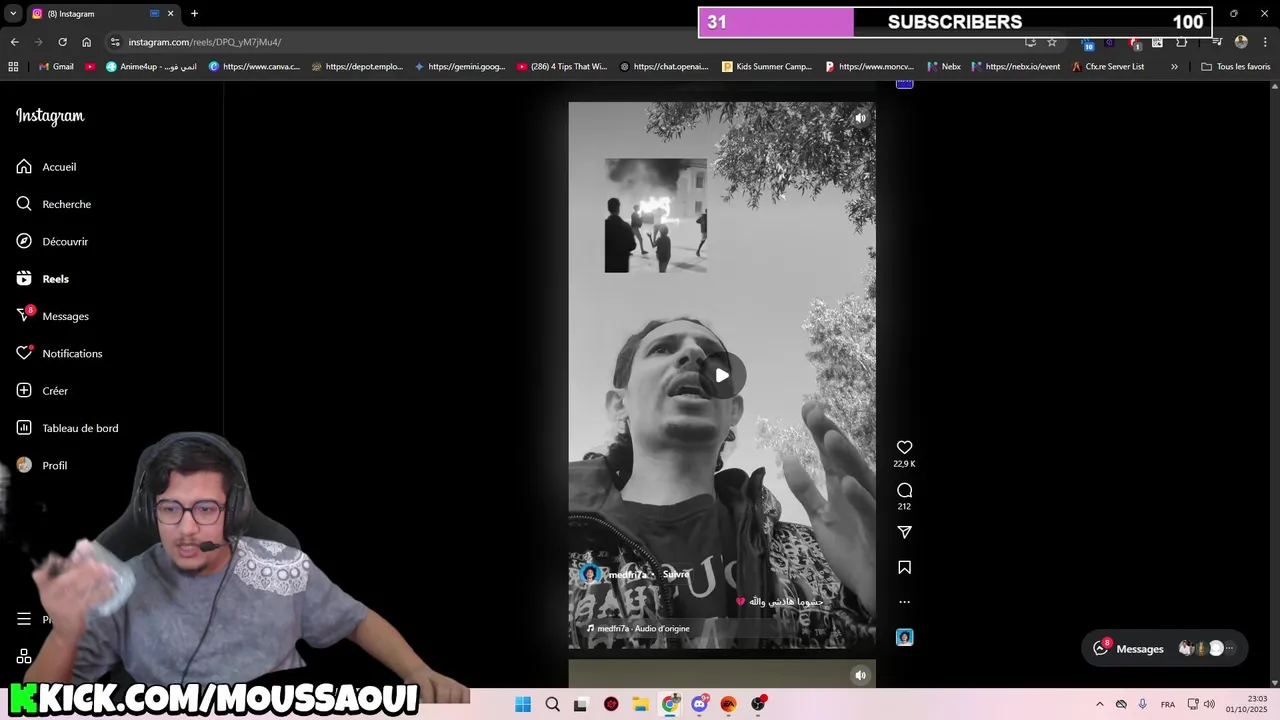Open a new tab with the plus button

point(194,14)
